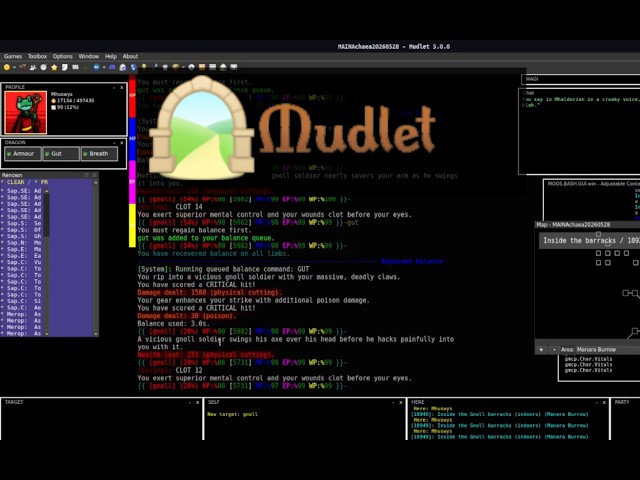Click the Connect icon in the toolbar
This screenshot has height=480, width=640.
[x=7, y=67]
